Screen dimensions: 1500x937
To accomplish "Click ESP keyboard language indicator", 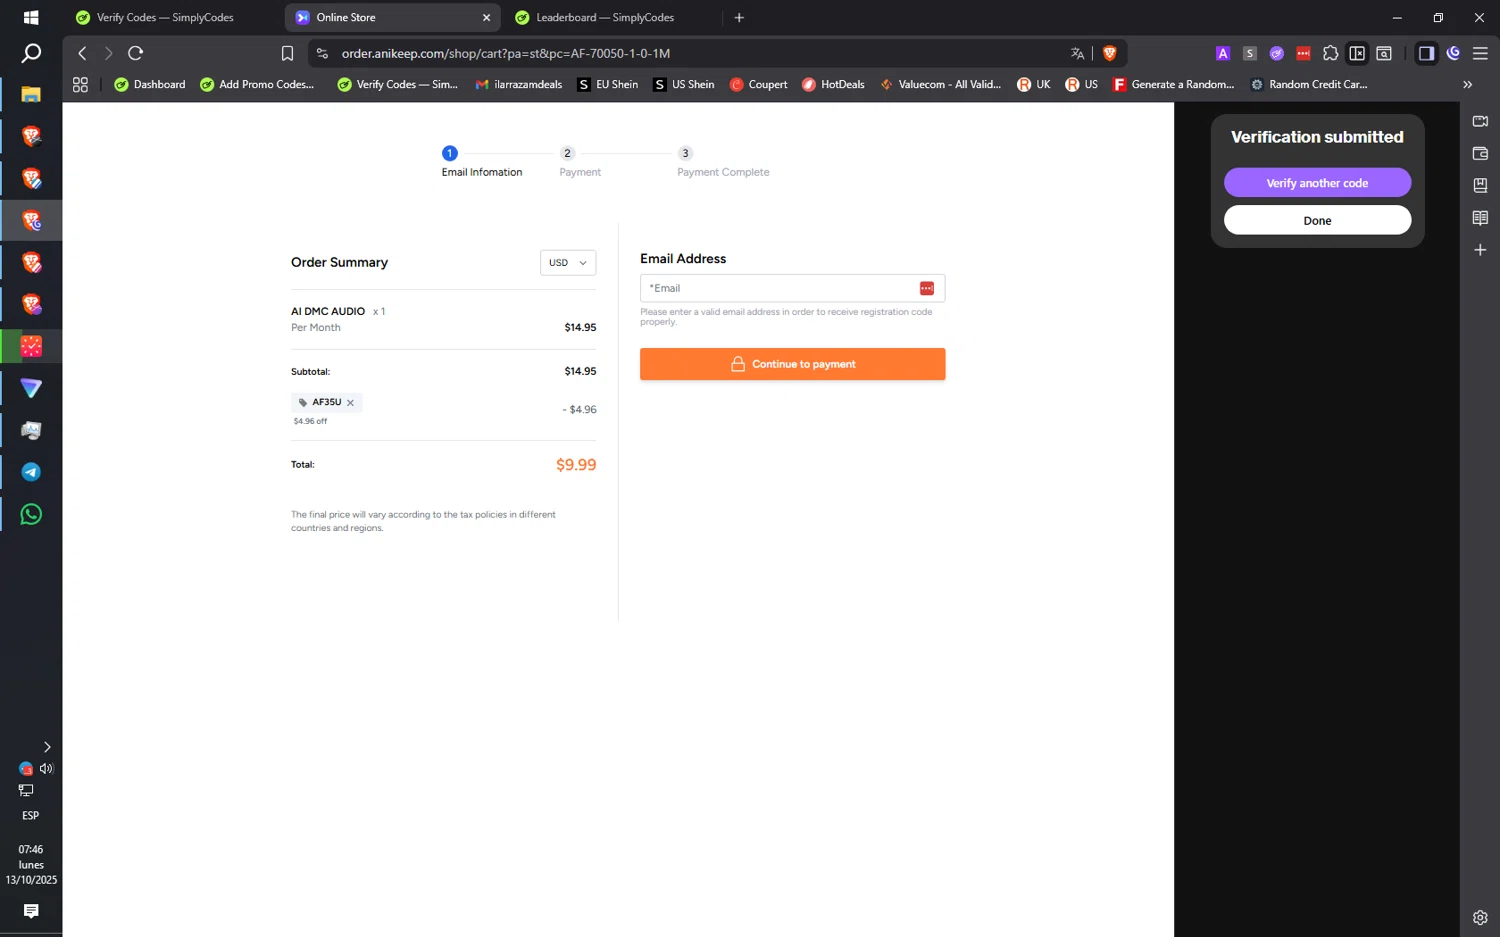I will 31,815.
